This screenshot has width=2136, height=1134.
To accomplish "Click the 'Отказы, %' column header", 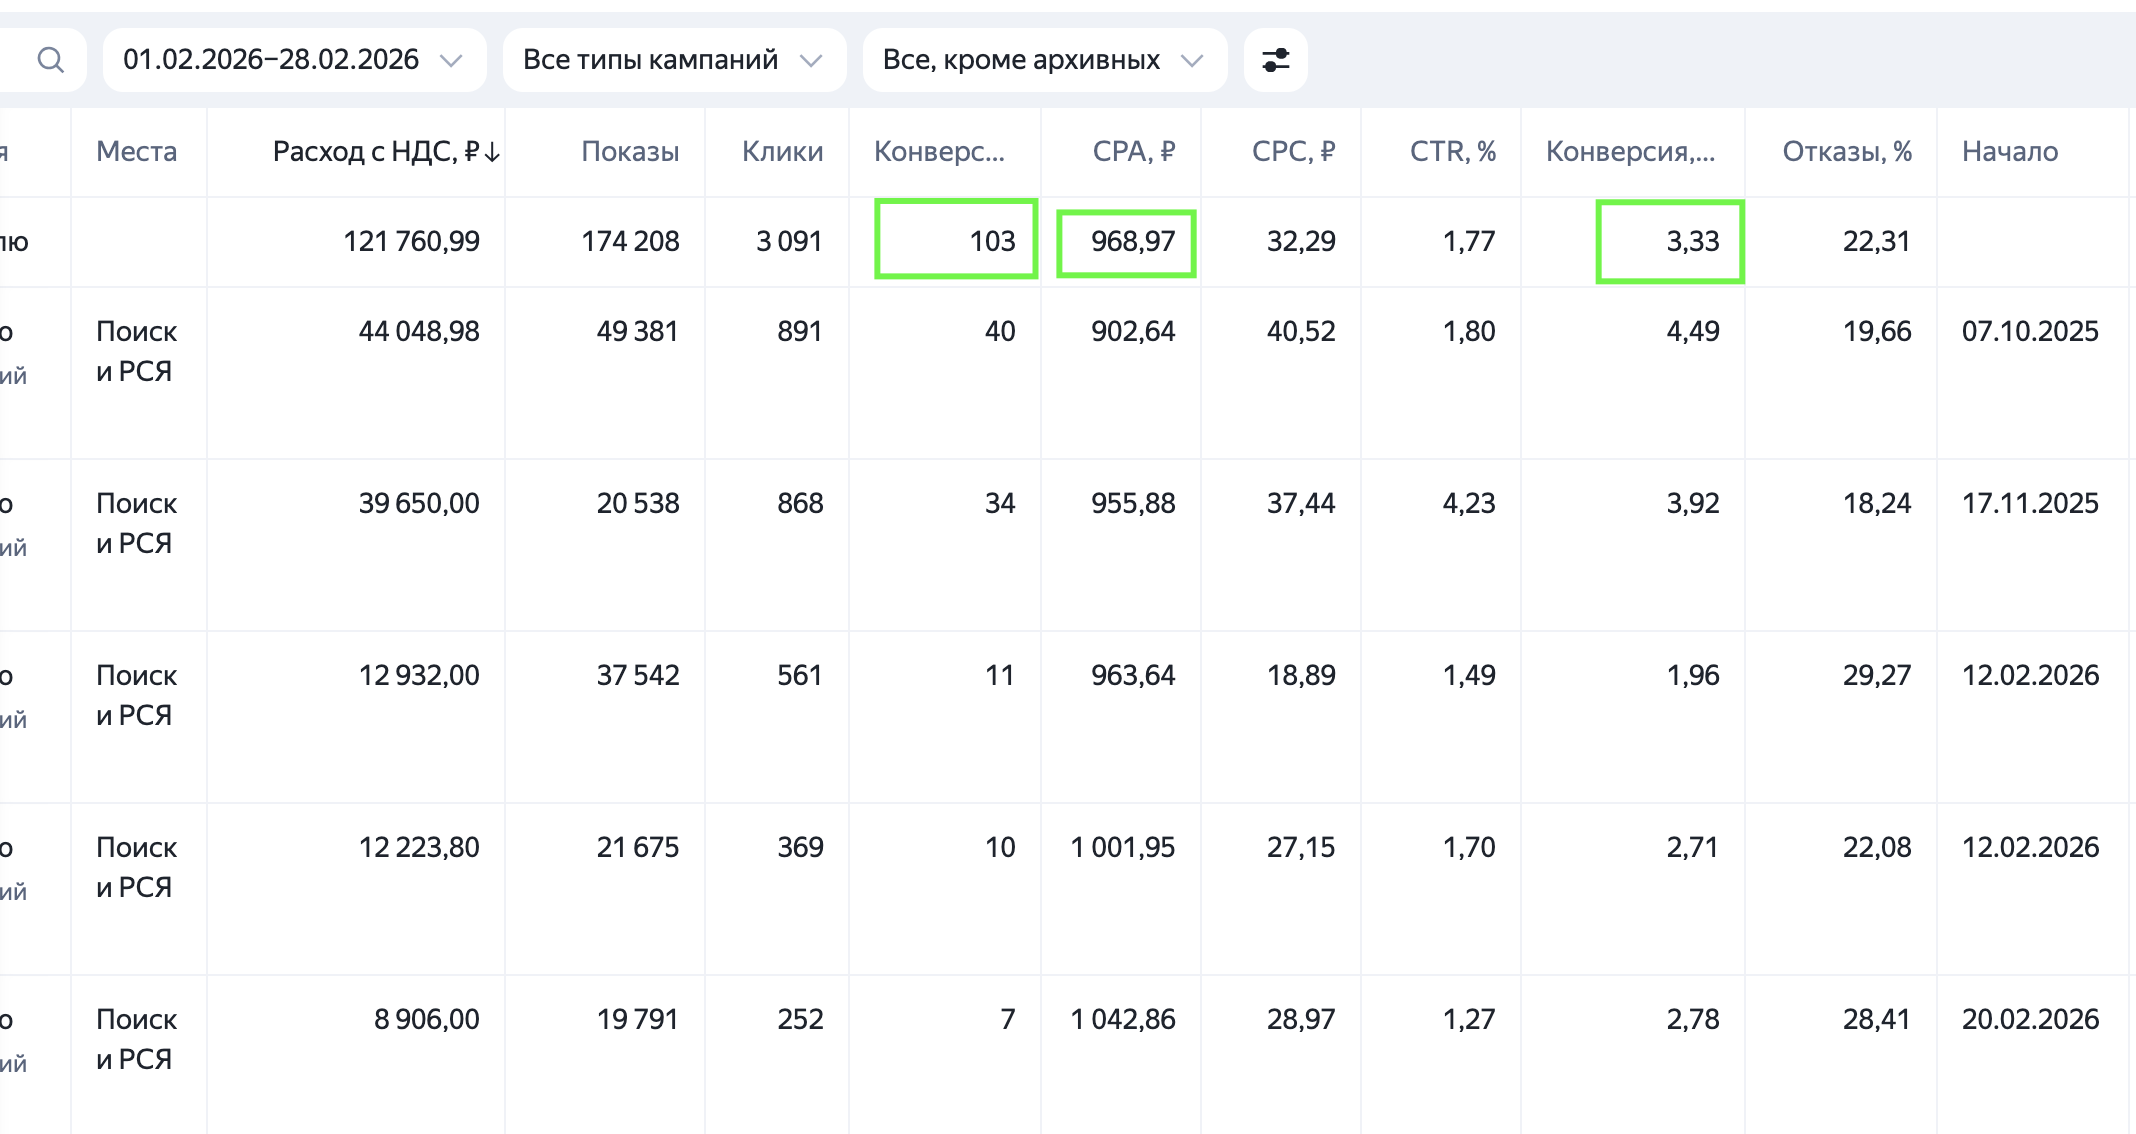I will pos(1846,152).
